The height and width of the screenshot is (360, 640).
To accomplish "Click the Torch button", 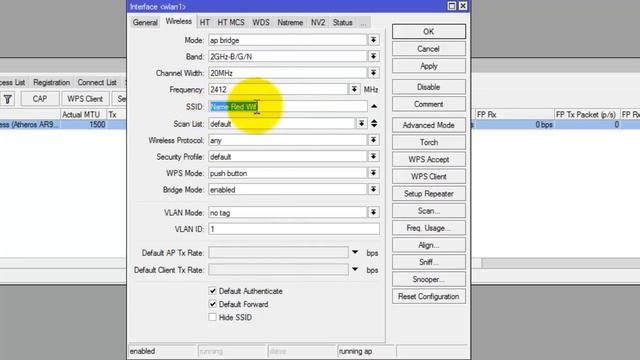I will 429,142.
